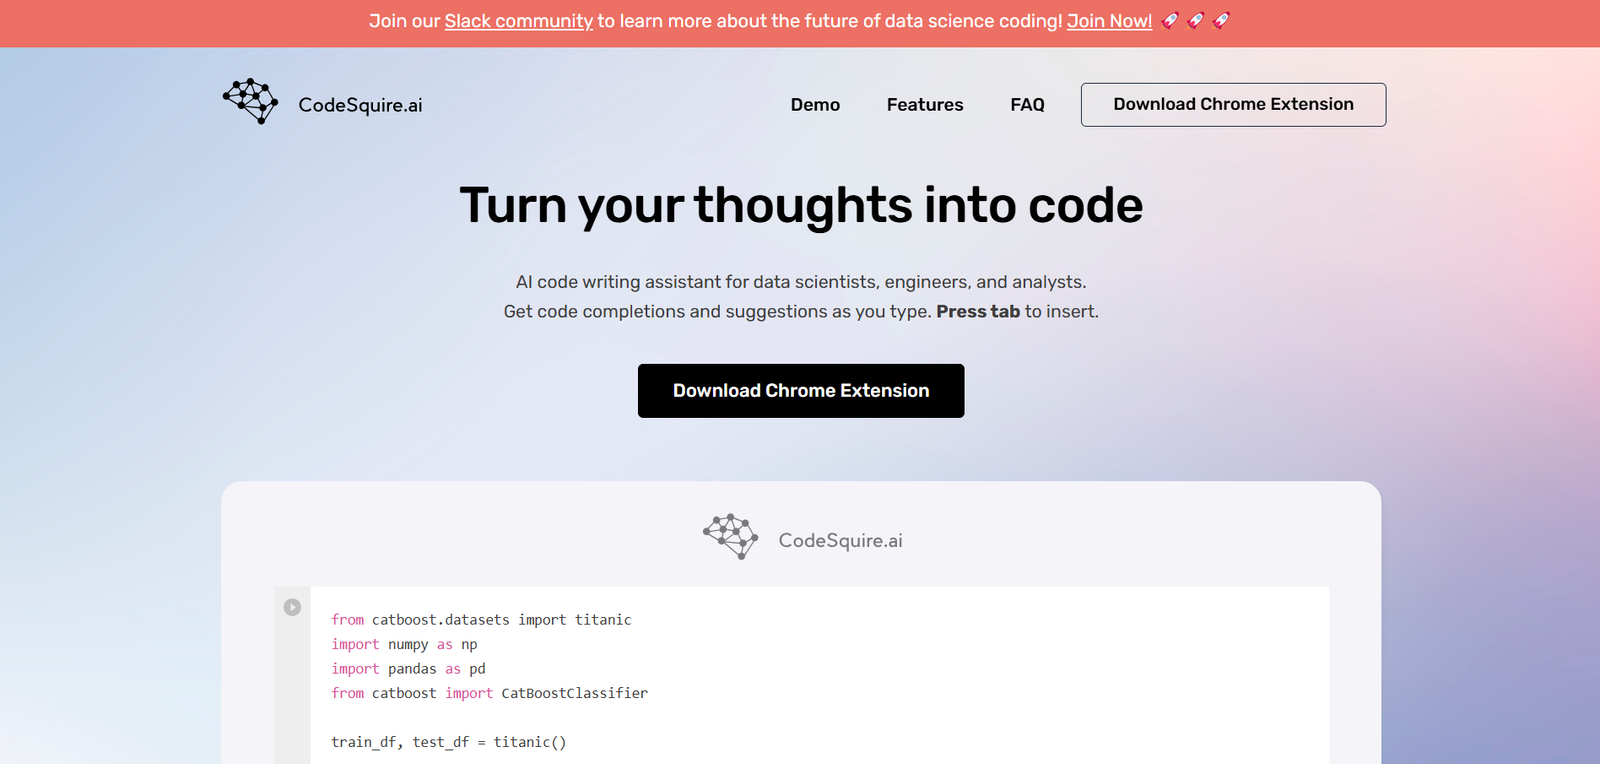
Task: Click the first rocket emoji in banner
Action: pyautogui.click(x=1170, y=21)
